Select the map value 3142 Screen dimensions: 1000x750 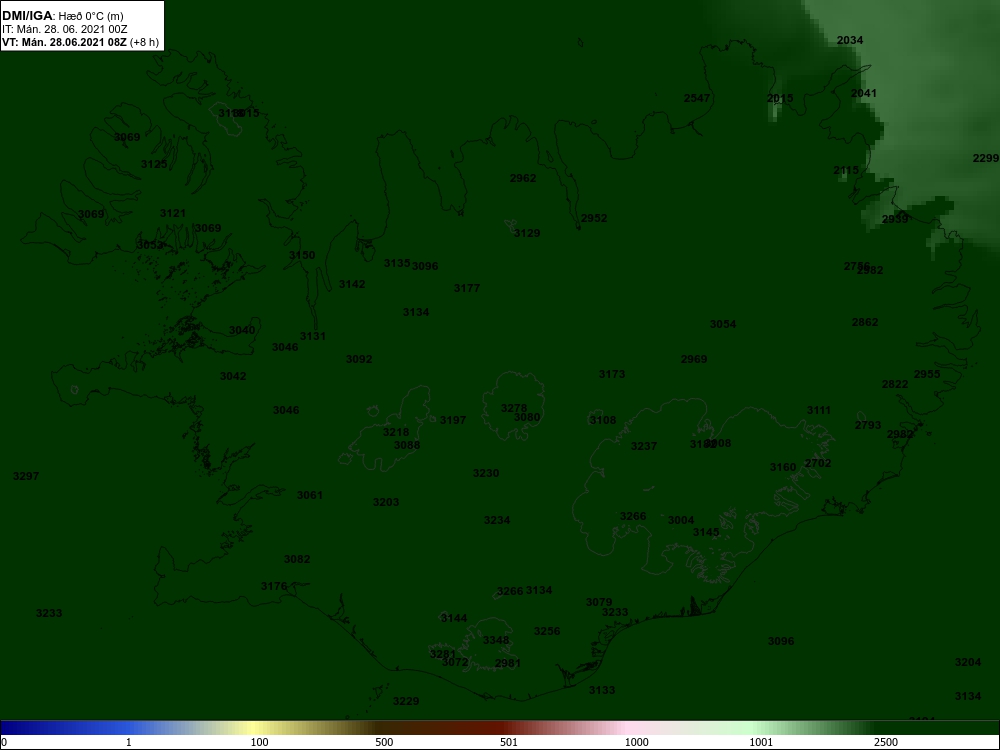[352, 284]
